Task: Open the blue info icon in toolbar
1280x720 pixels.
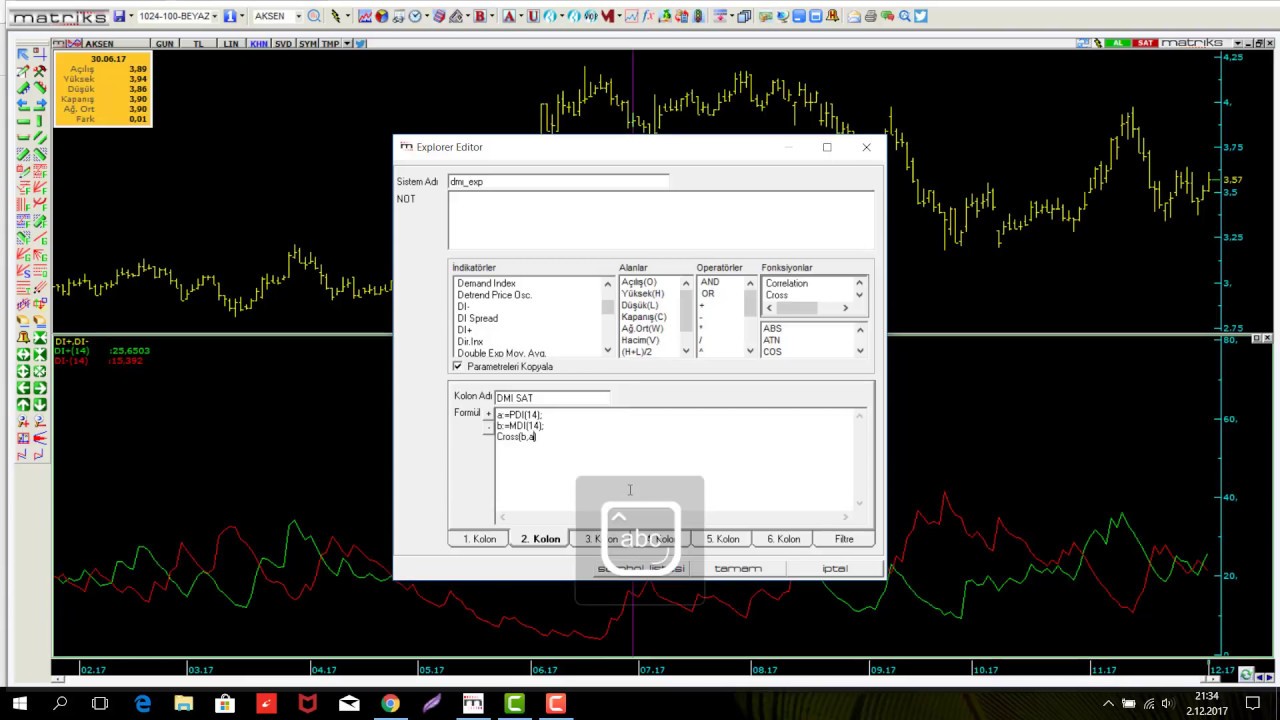Action: click(x=230, y=16)
